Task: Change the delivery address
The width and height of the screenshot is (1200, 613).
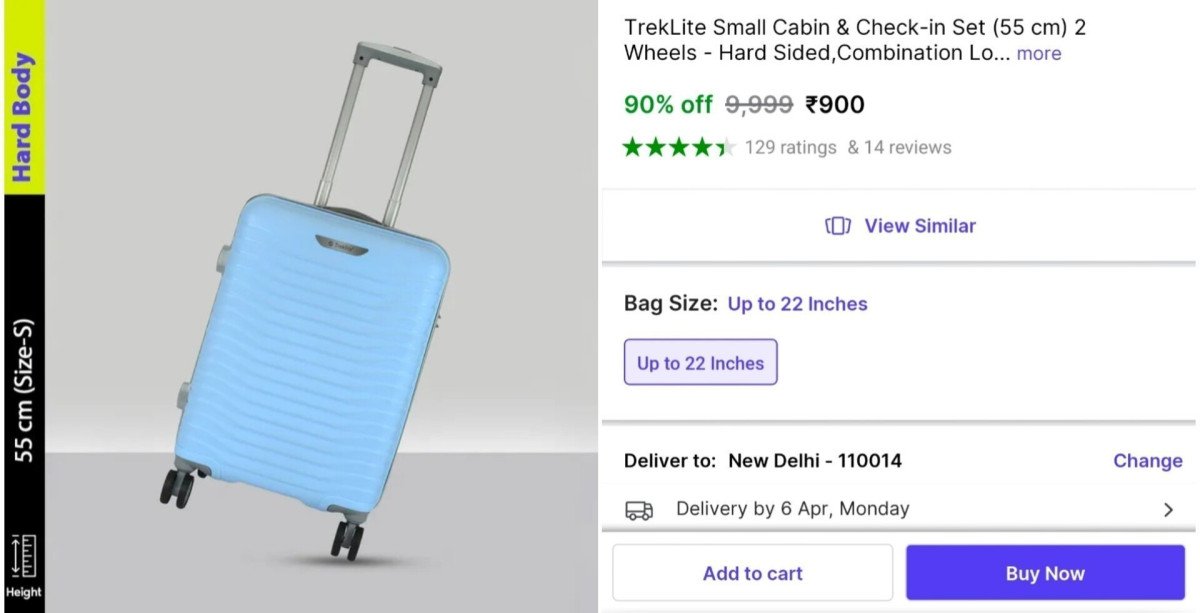Action: pos(1147,461)
